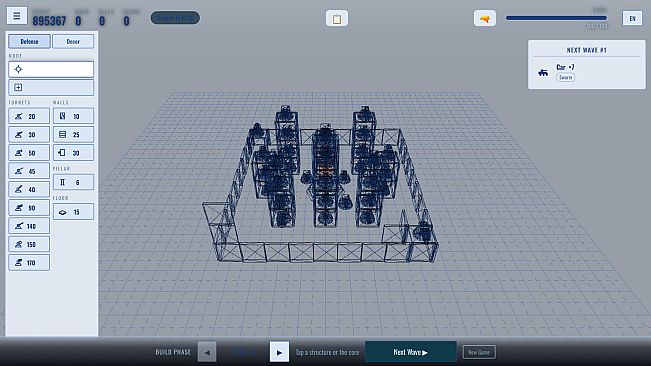This screenshot has width=651, height=366.
Task: Pick the pillar costing 6
Action: click(x=73, y=182)
